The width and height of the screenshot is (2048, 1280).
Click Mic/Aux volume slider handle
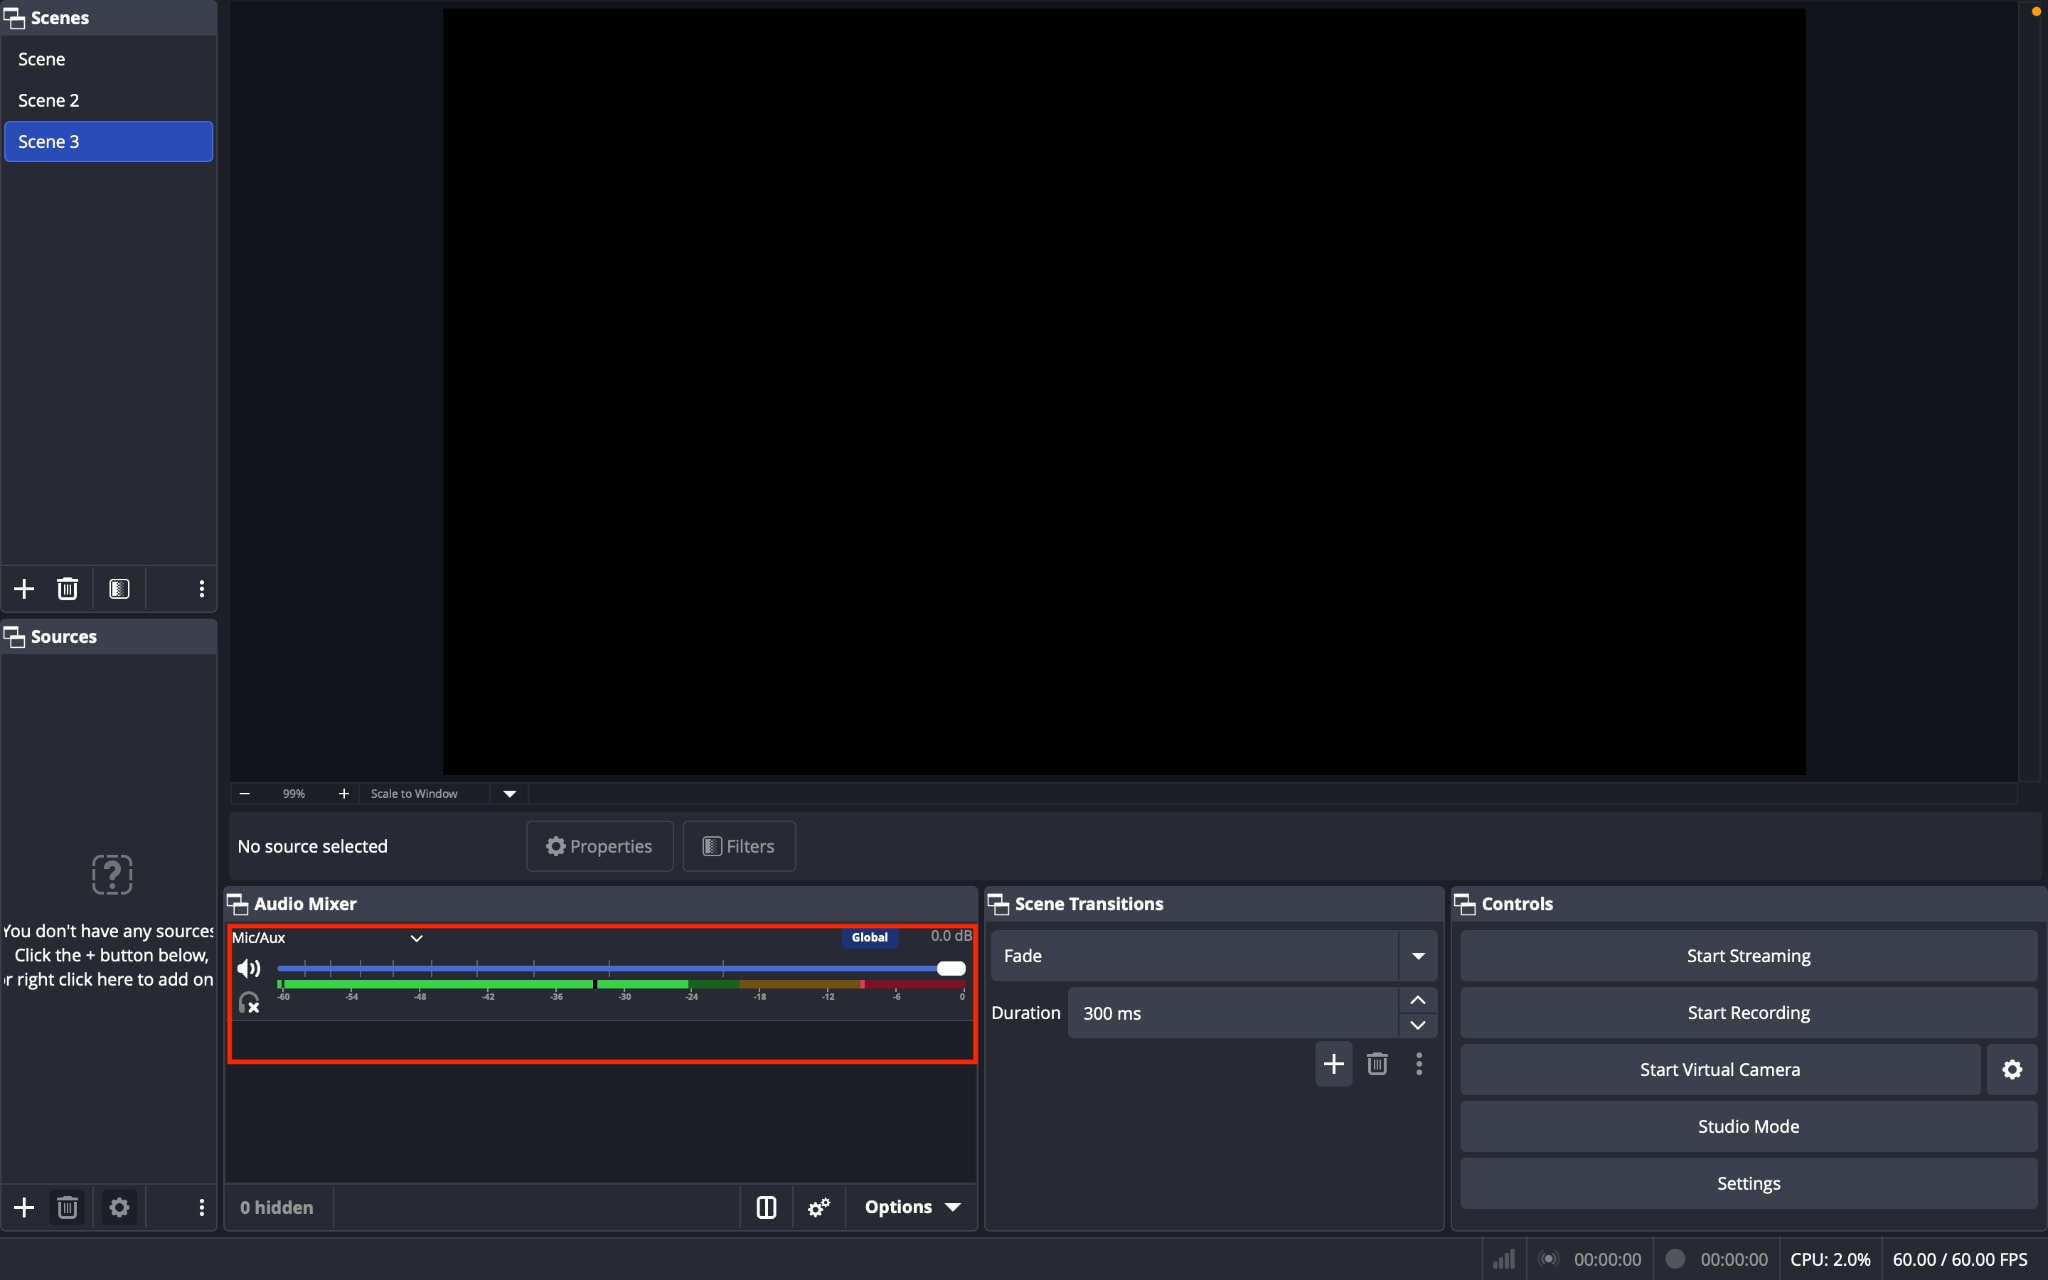(951, 968)
